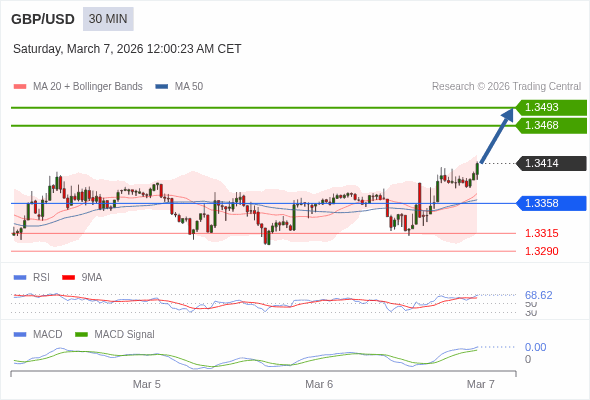Click the GBP/USD pair title

coord(43,19)
